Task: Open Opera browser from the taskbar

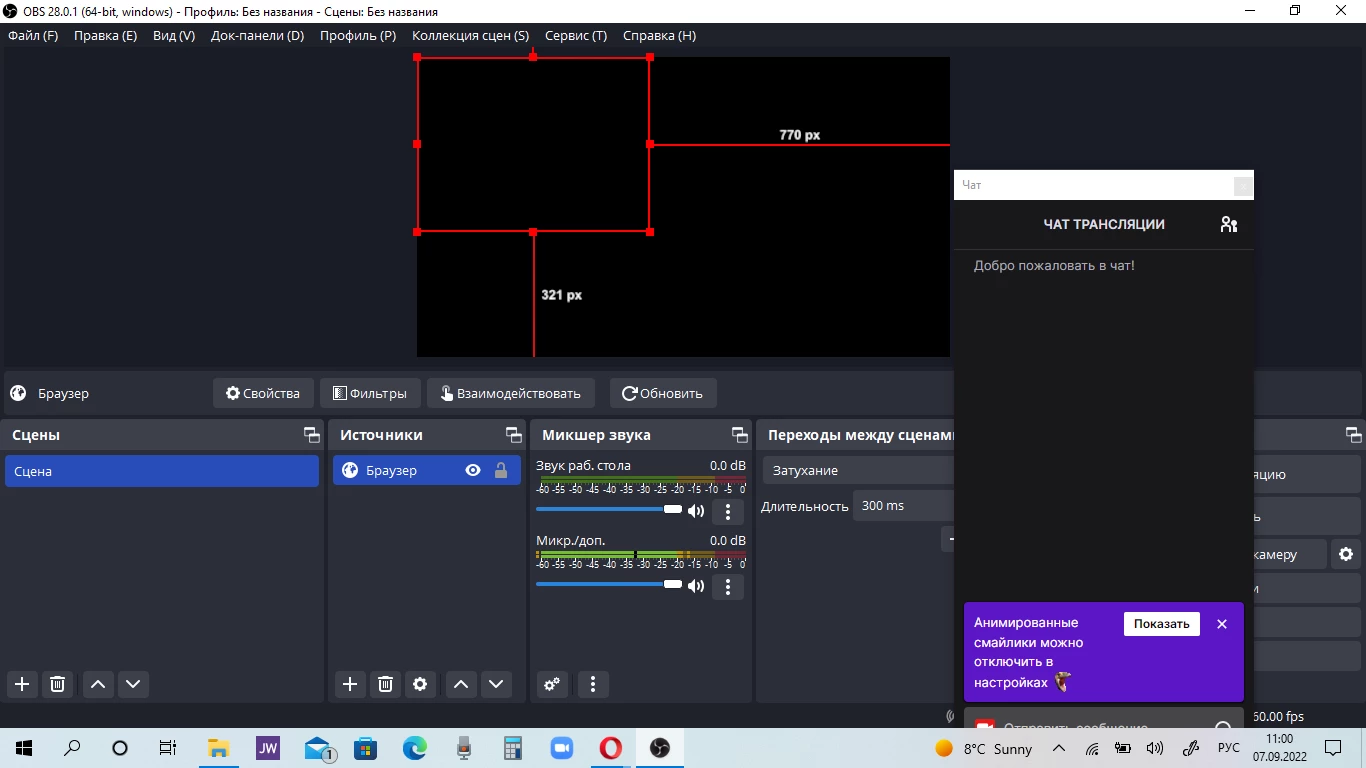Action: (x=611, y=748)
